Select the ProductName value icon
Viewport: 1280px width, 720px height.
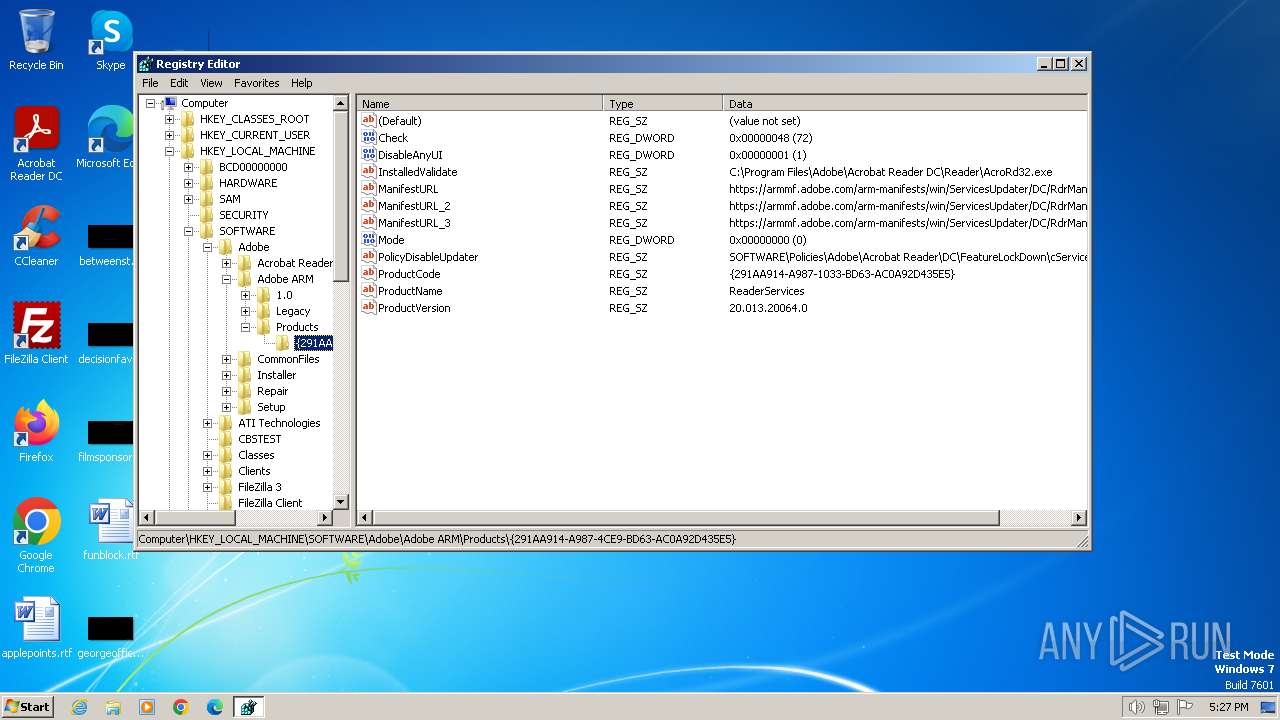tap(368, 291)
